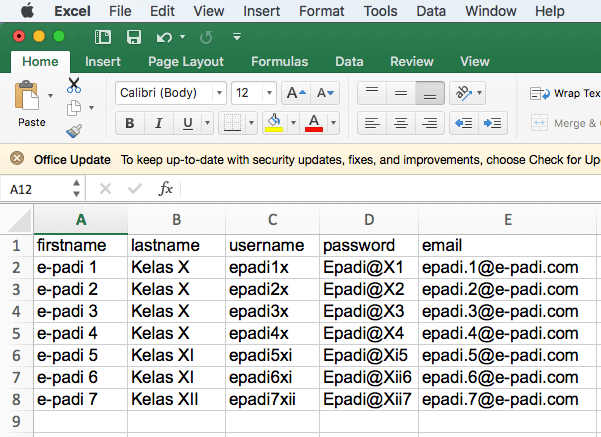Click the yellow fill color swatch
Image resolution: width=601 pixels, height=437 pixels.
[x=274, y=124]
